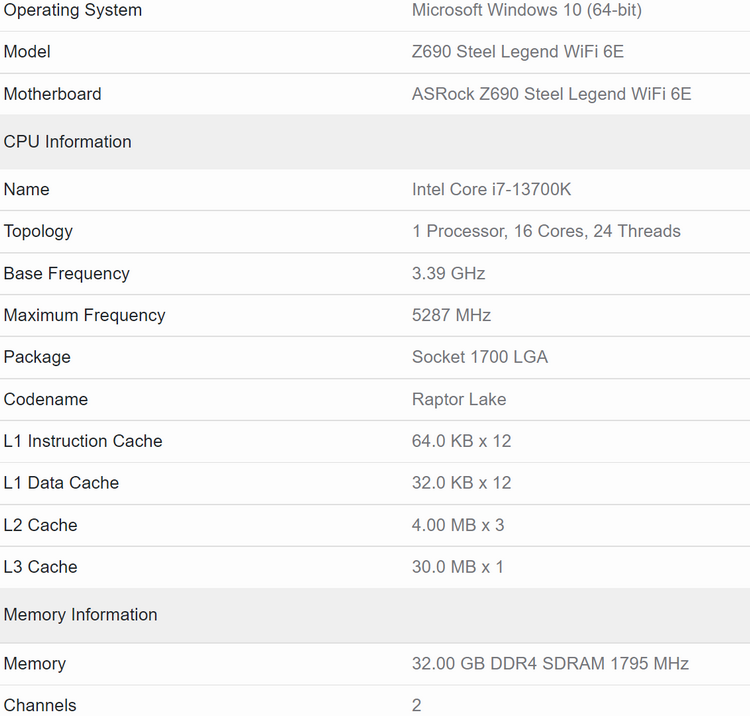The image size is (750, 716).
Task: Click the Model row label
Action: [27, 52]
